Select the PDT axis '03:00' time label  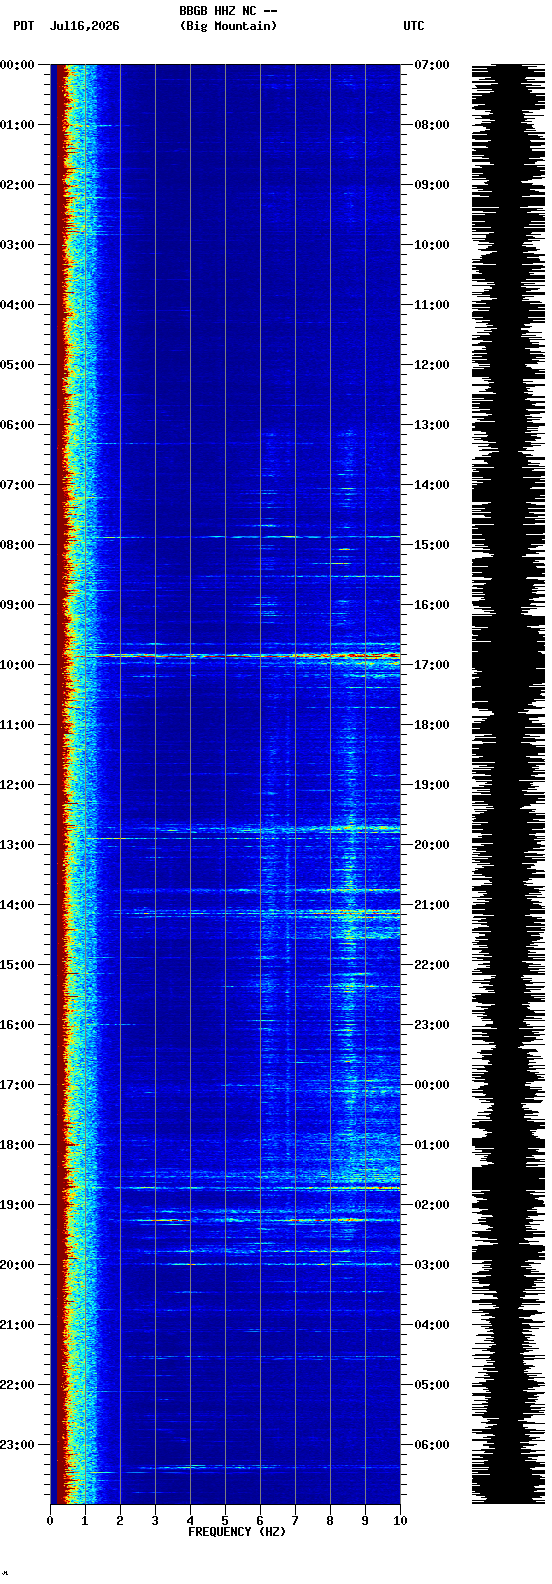(x=18, y=245)
